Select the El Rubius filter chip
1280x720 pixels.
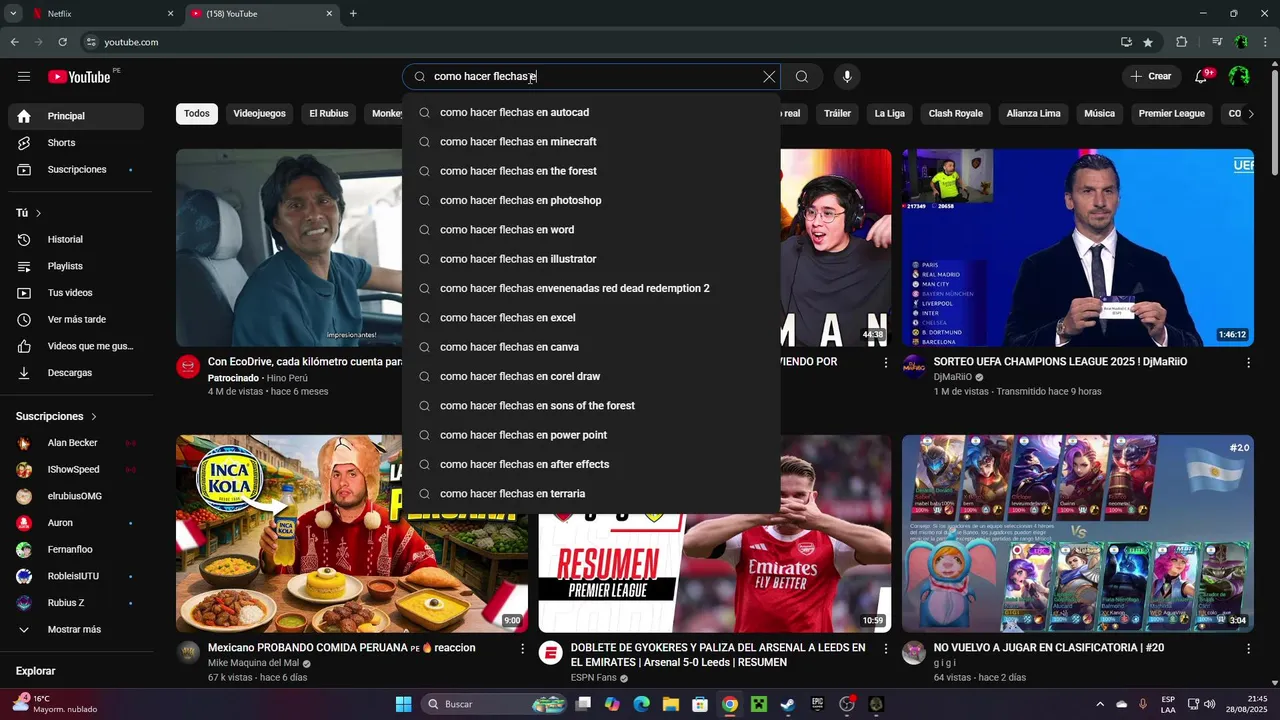click(329, 114)
